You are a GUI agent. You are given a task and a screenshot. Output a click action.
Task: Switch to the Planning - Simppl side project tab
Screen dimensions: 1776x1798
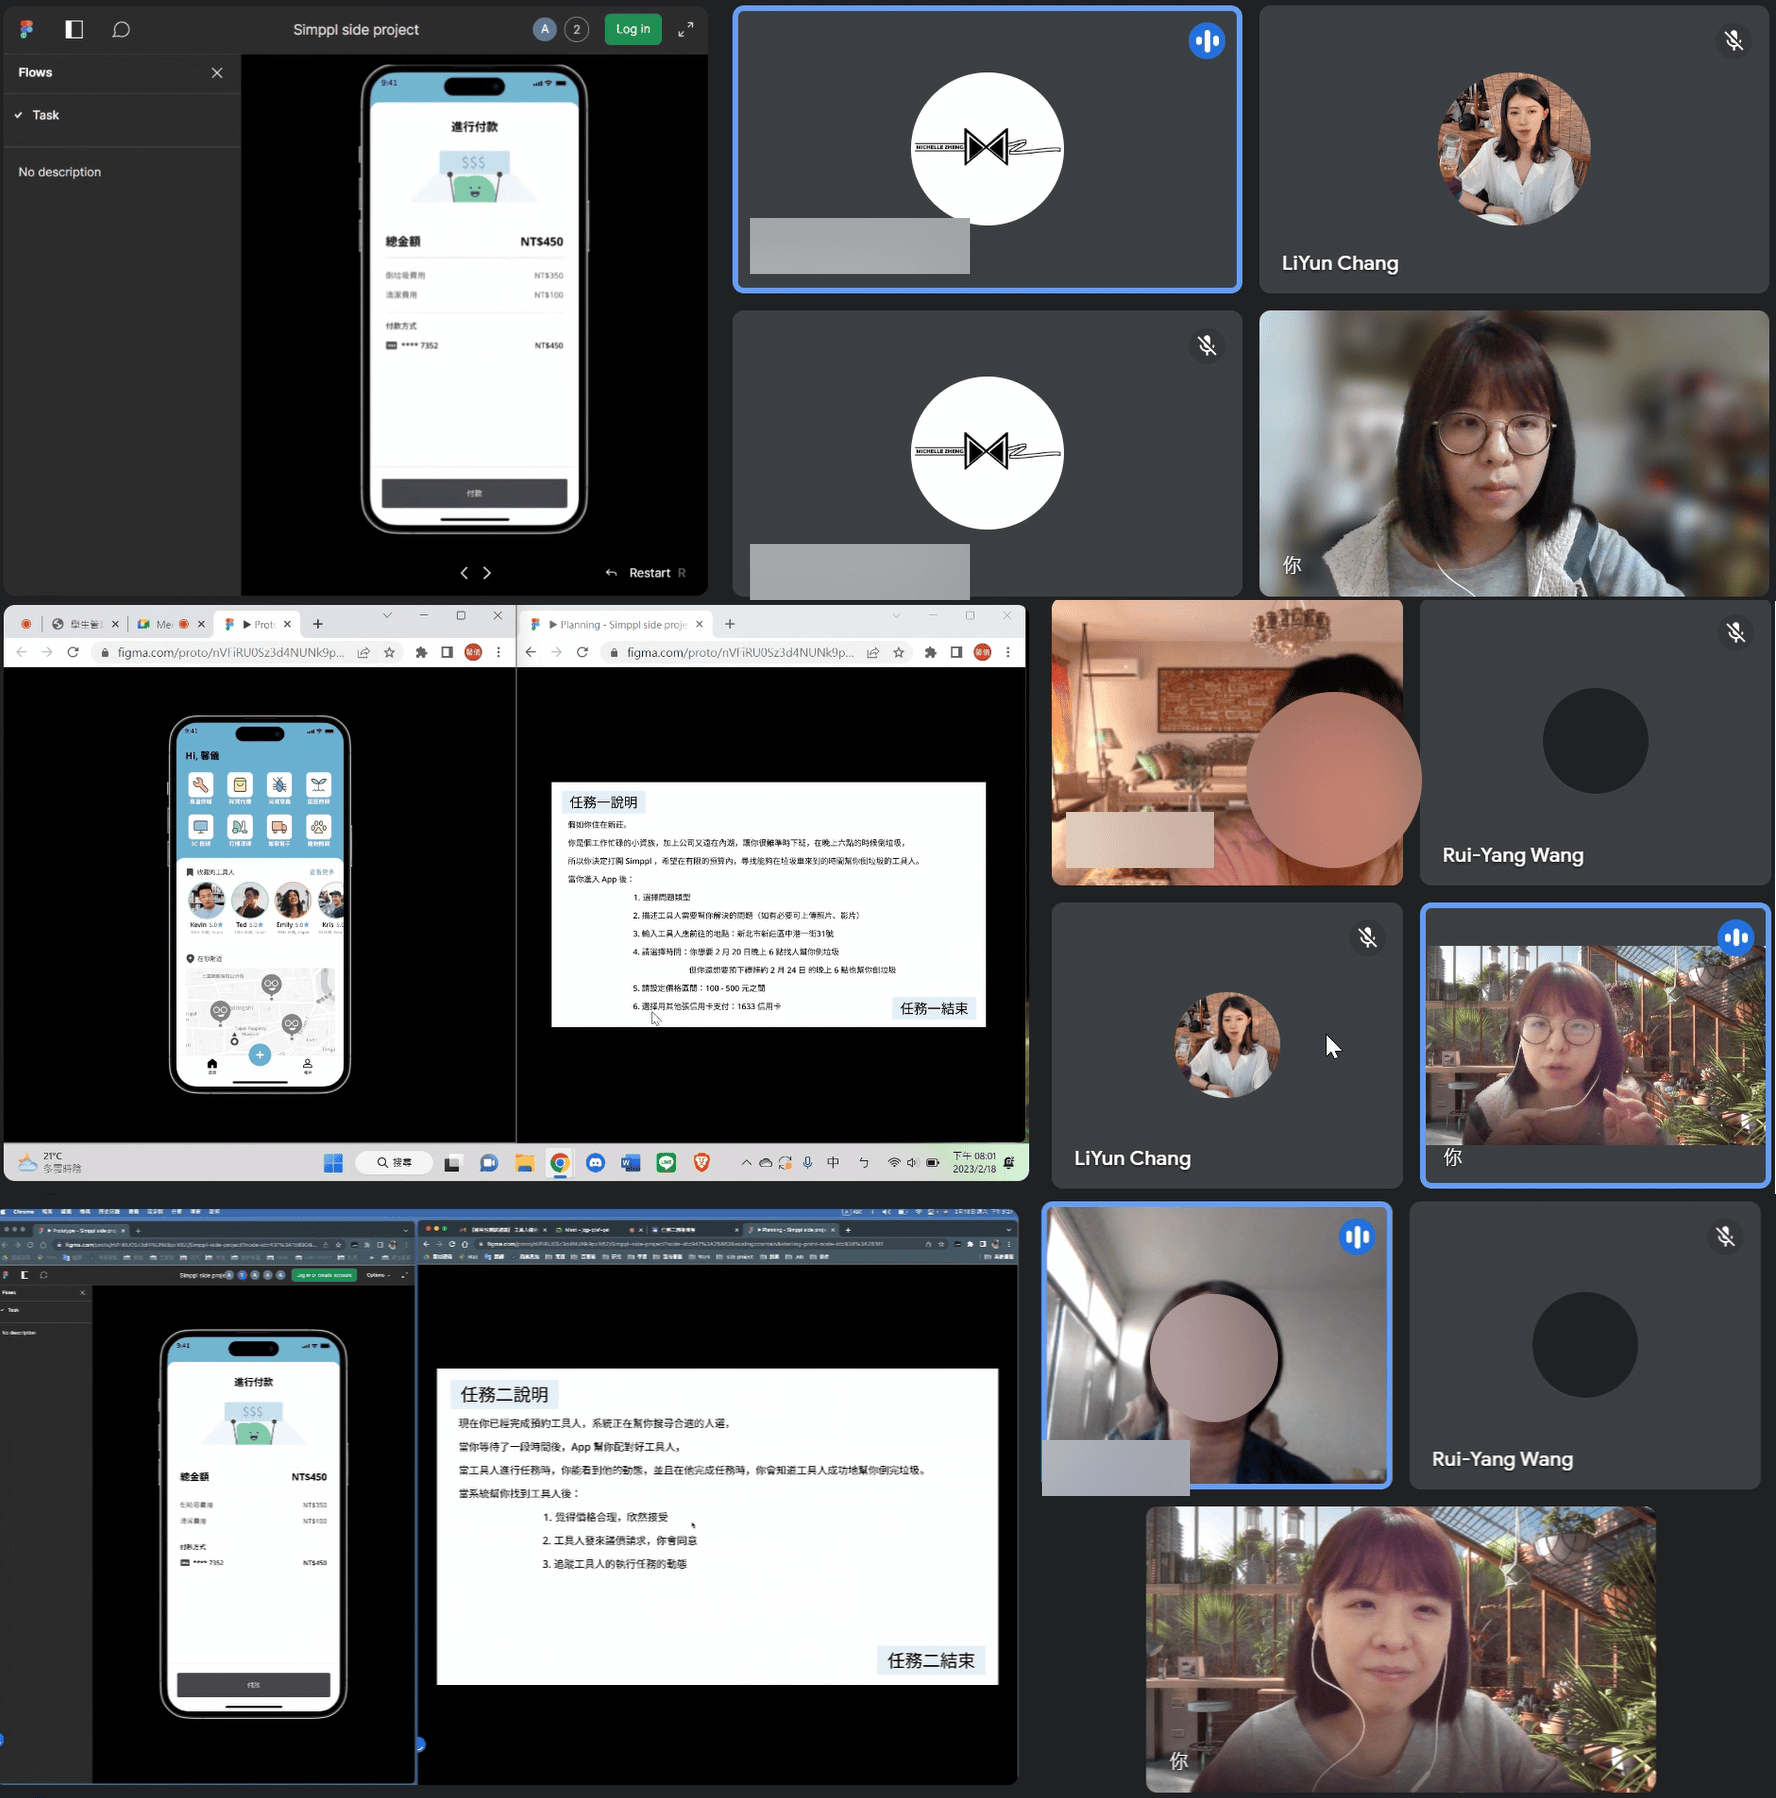620,625
